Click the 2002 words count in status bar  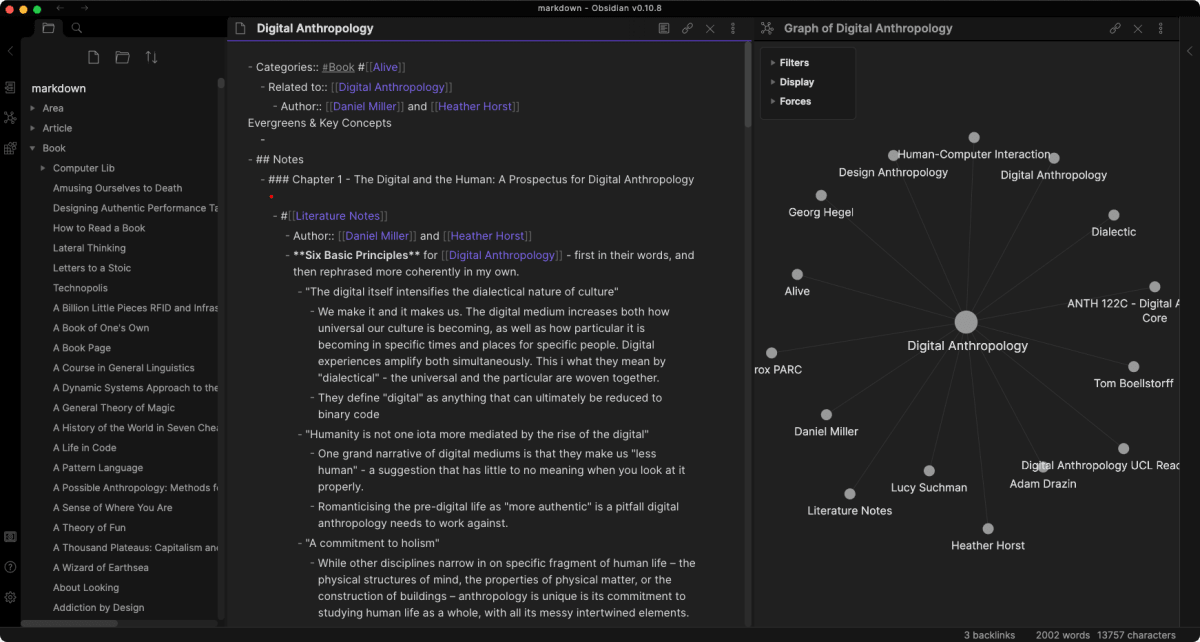point(1061,635)
